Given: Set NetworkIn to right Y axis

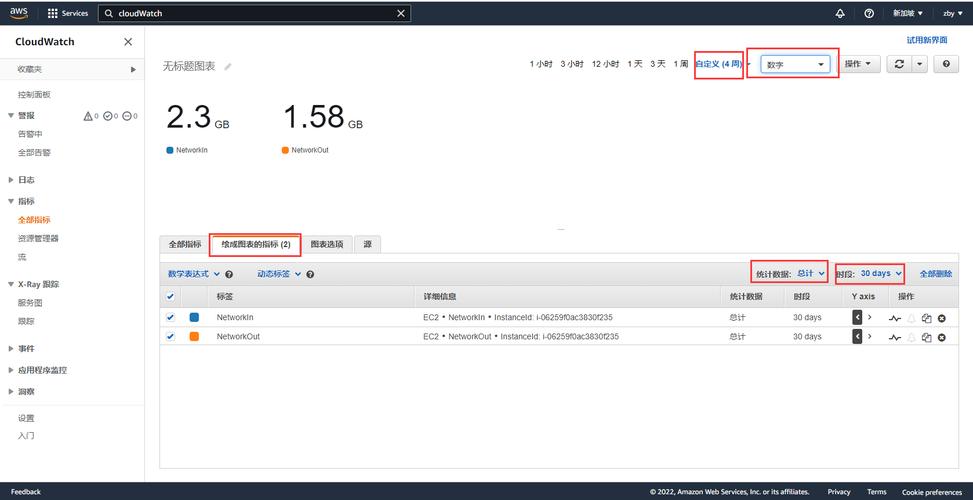Looking at the screenshot, I should [x=870, y=317].
